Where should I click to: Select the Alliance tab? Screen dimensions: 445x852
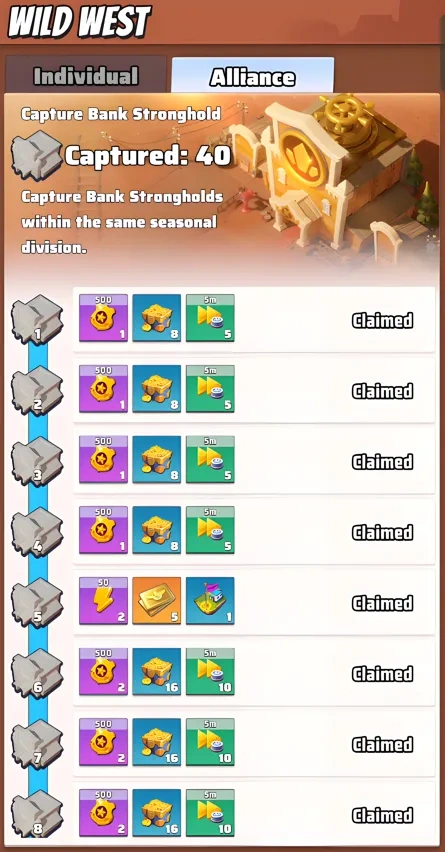(253, 75)
